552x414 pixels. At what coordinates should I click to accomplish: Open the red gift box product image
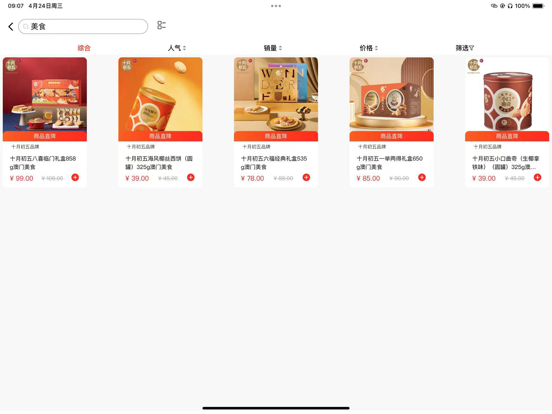pyautogui.click(x=45, y=95)
